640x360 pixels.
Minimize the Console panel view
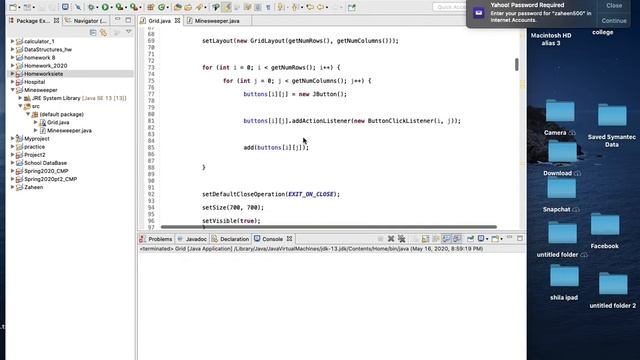click(509, 238)
